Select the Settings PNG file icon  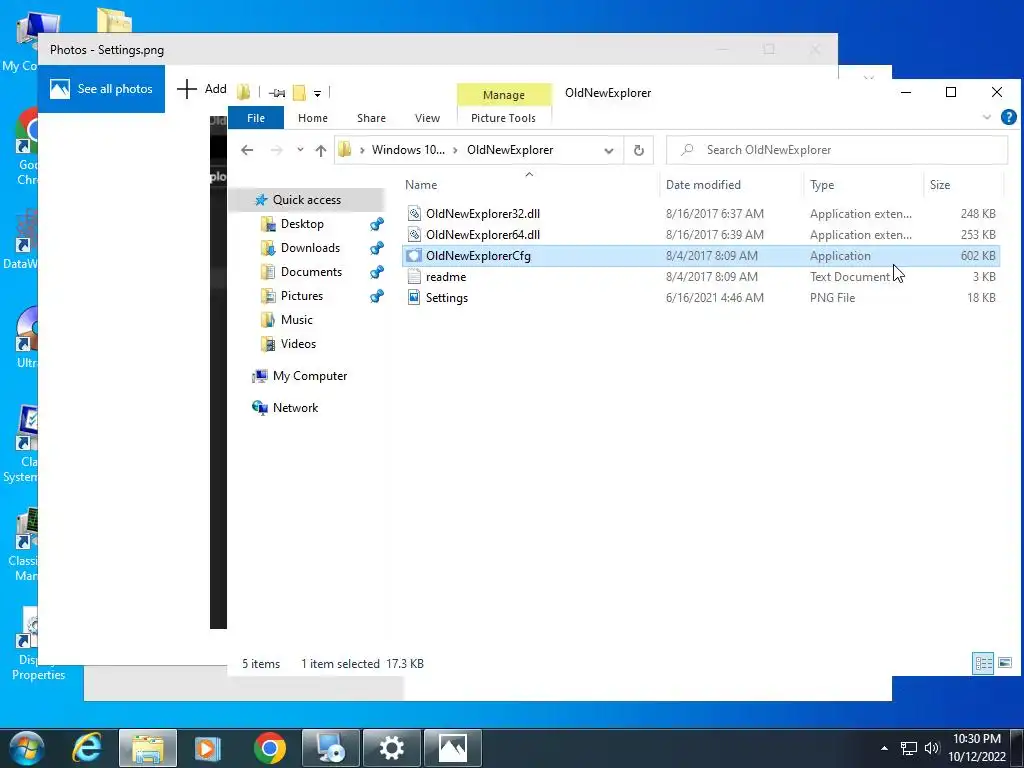[413, 297]
